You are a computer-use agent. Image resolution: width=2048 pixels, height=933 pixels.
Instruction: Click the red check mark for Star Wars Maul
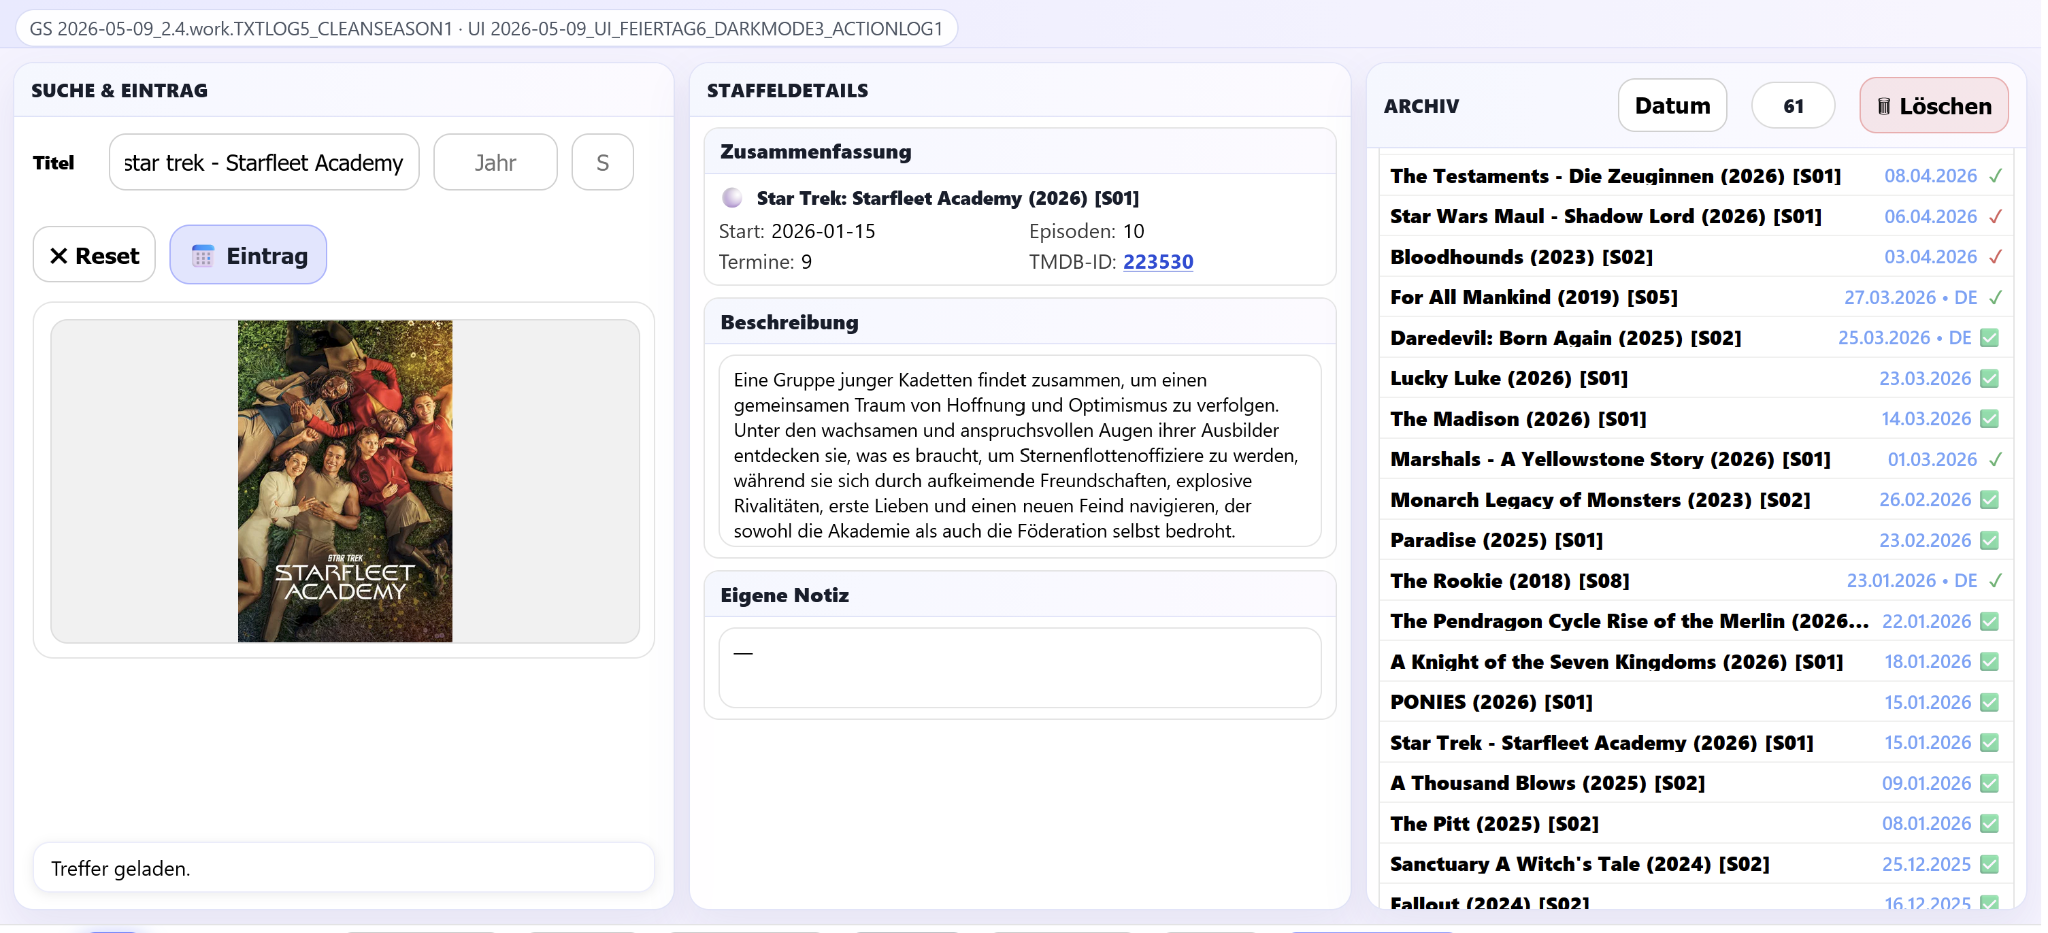pos(1995,216)
